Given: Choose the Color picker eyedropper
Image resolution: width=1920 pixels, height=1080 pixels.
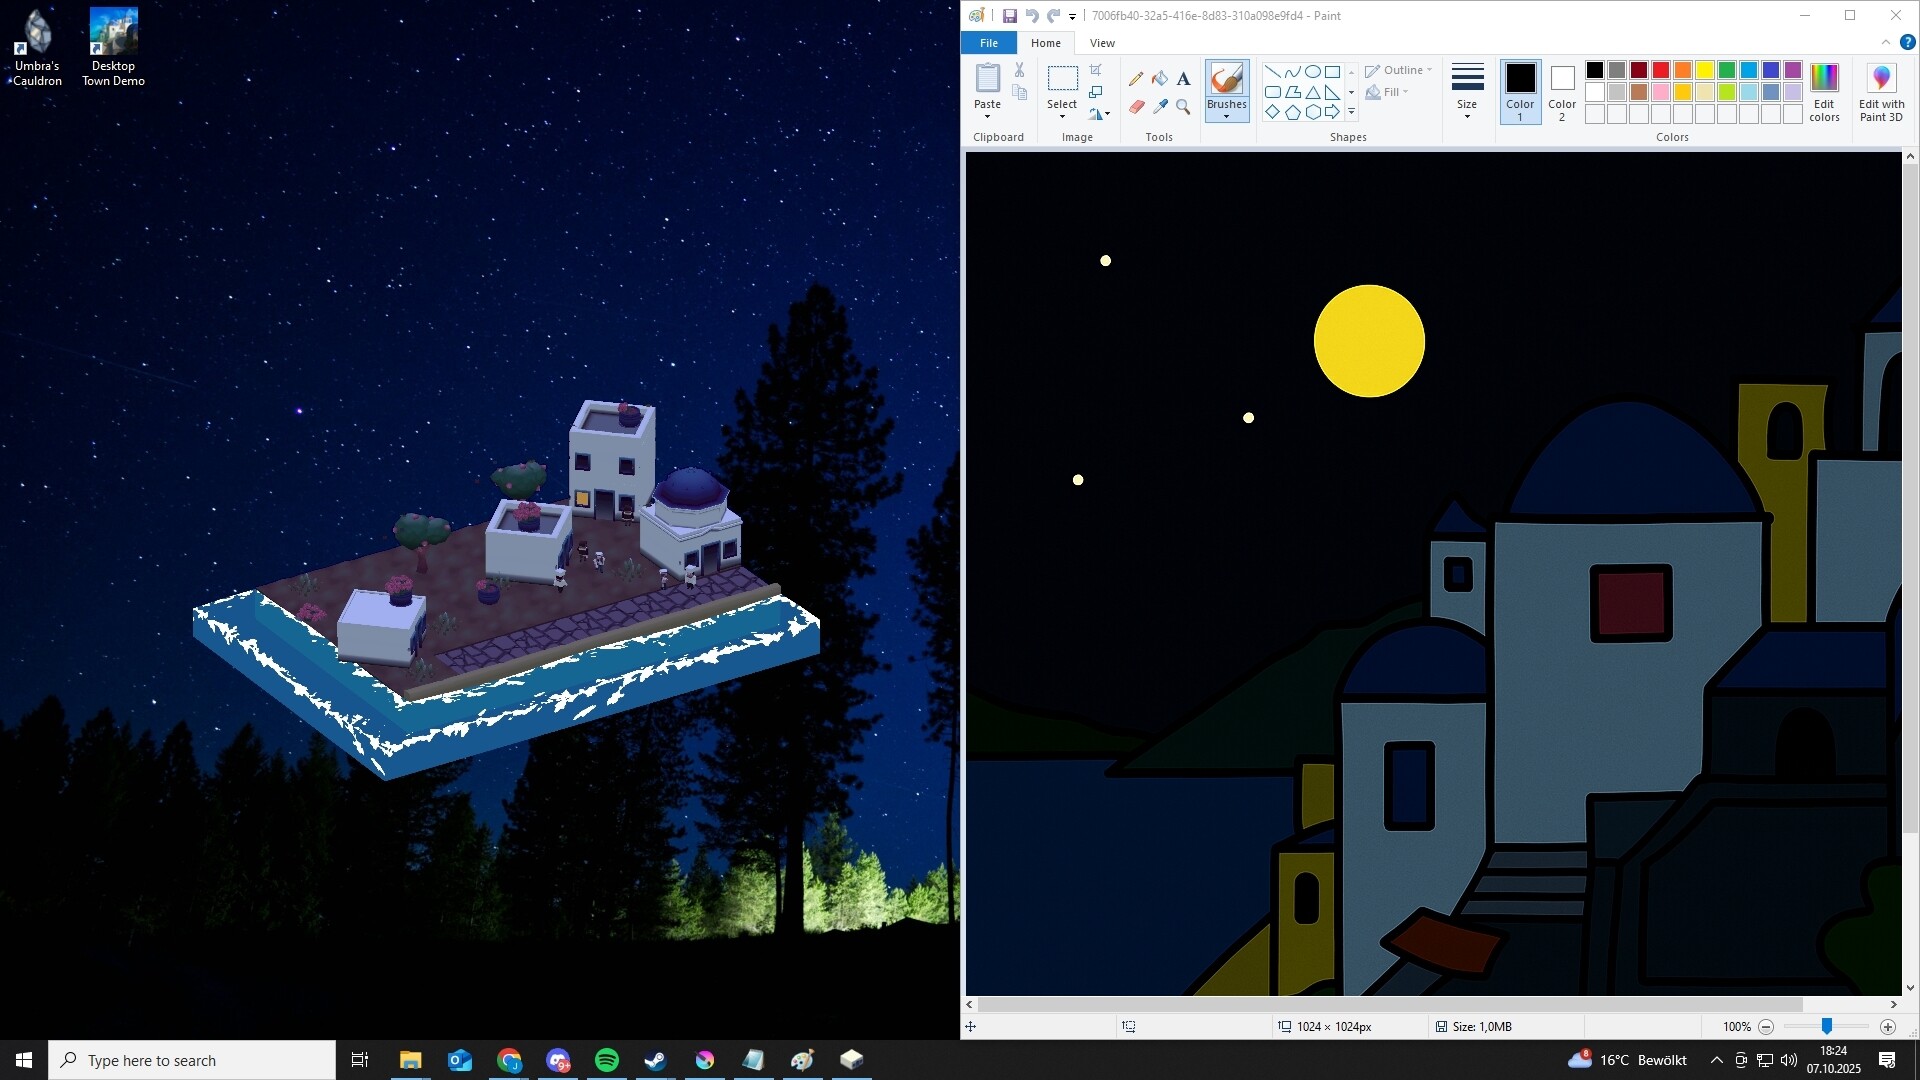Looking at the screenshot, I should click(x=1161, y=107).
